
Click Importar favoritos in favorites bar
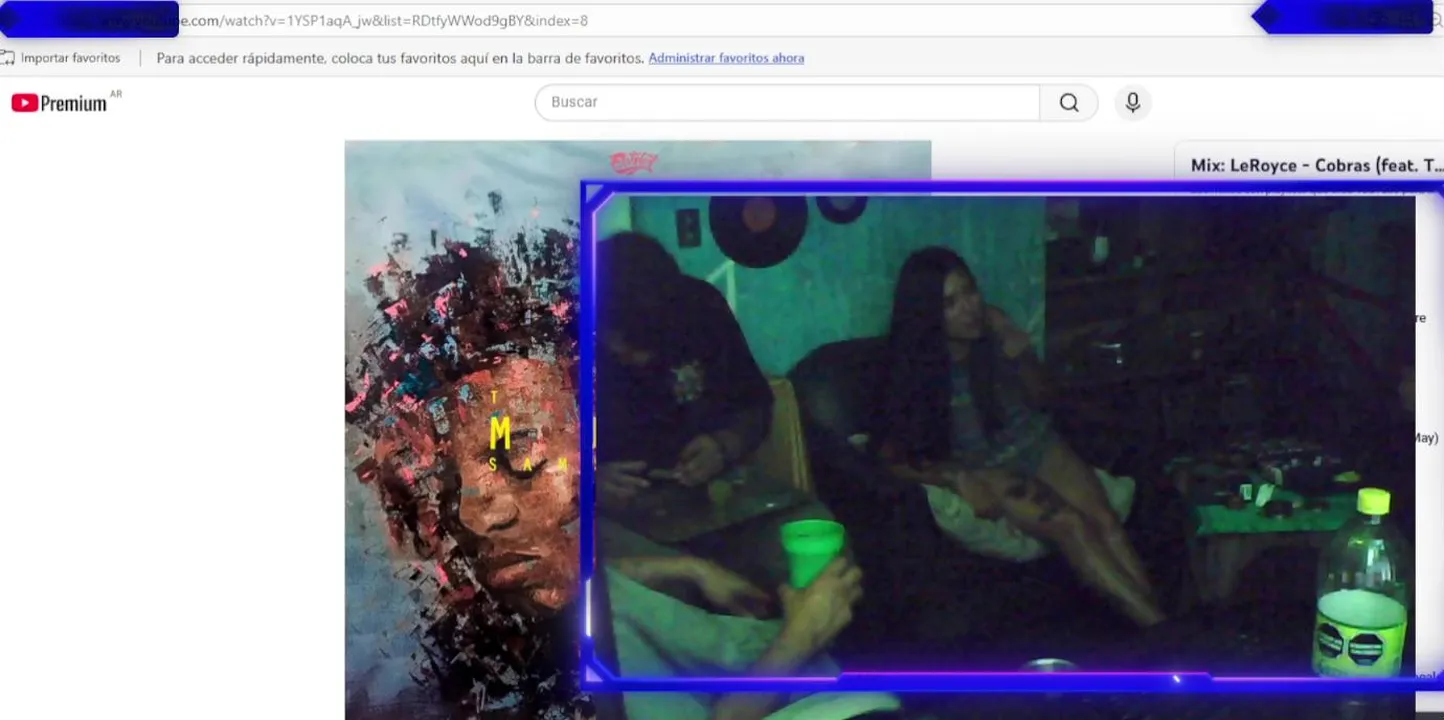(61, 58)
